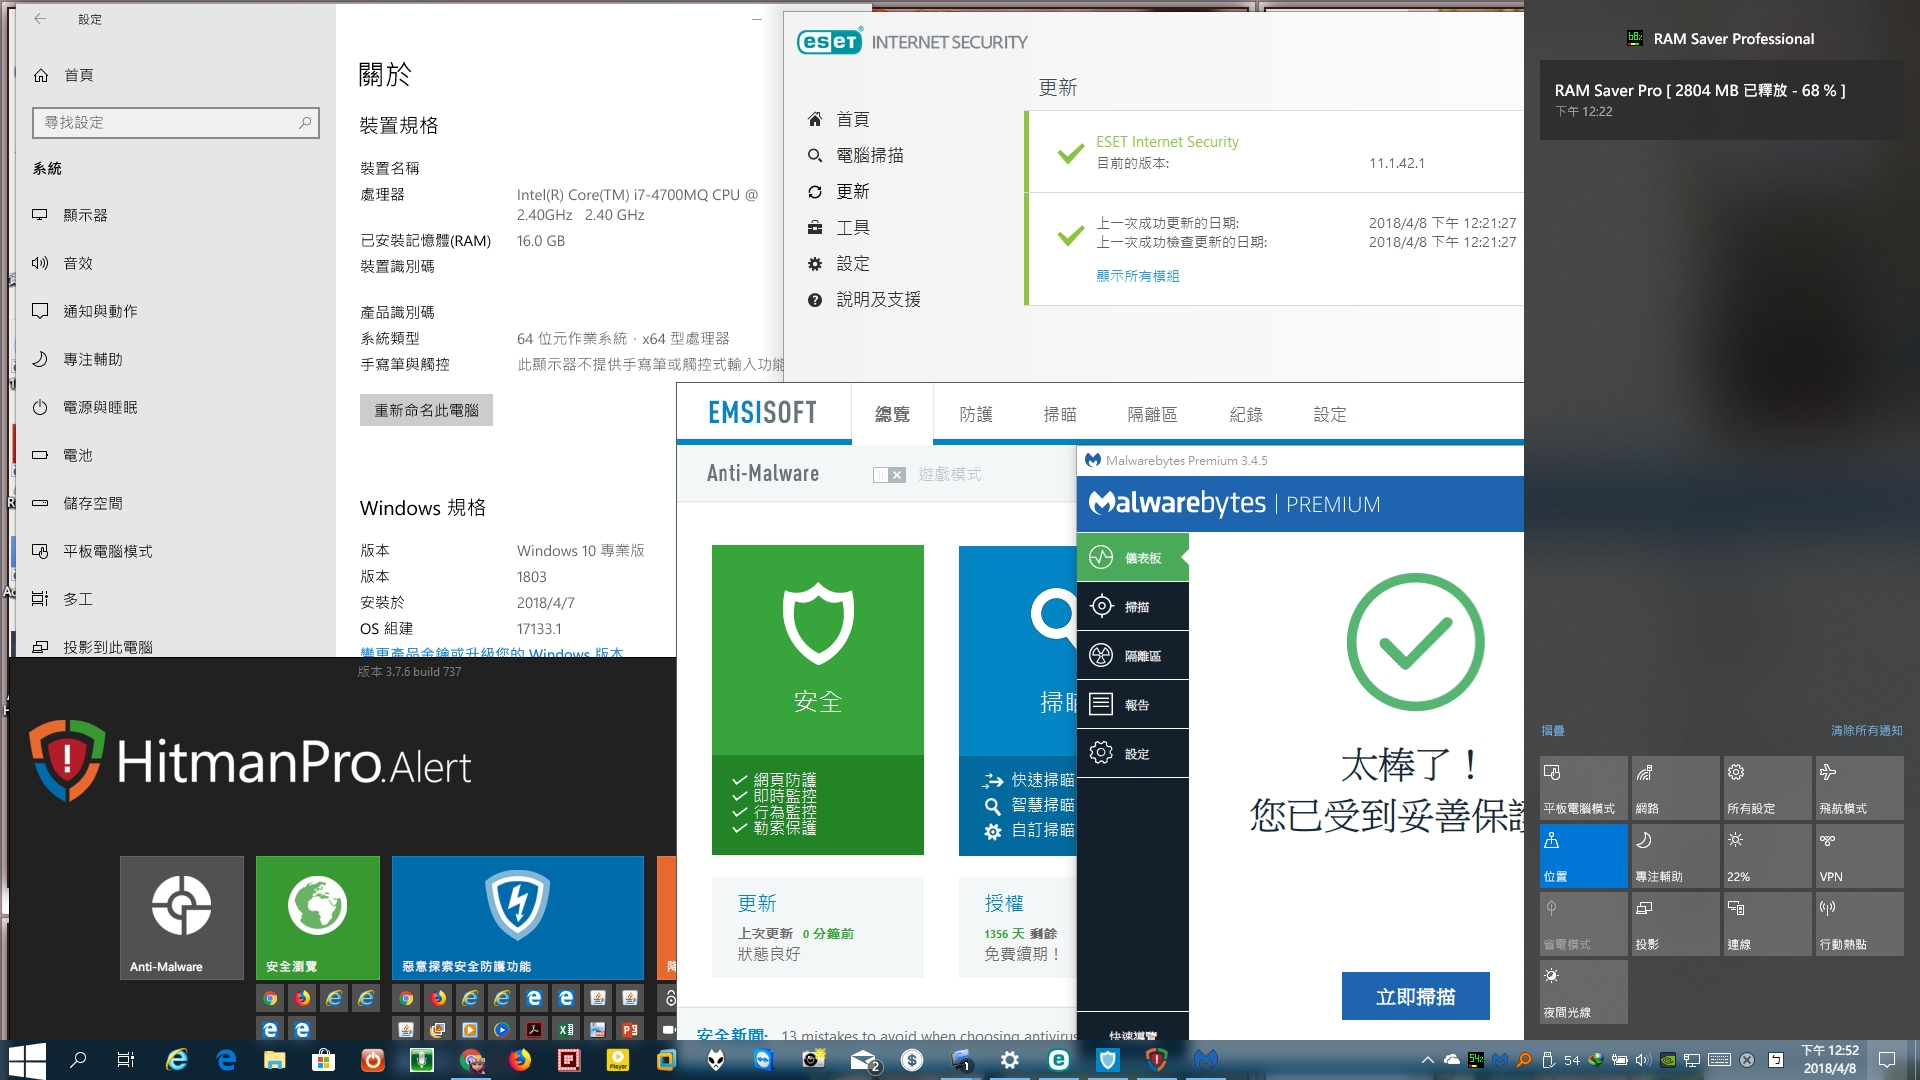Image resolution: width=1920 pixels, height=1080 pixels.
Task: Toggle 飛航模式 in Action Center
Action: pos(1859,788)
